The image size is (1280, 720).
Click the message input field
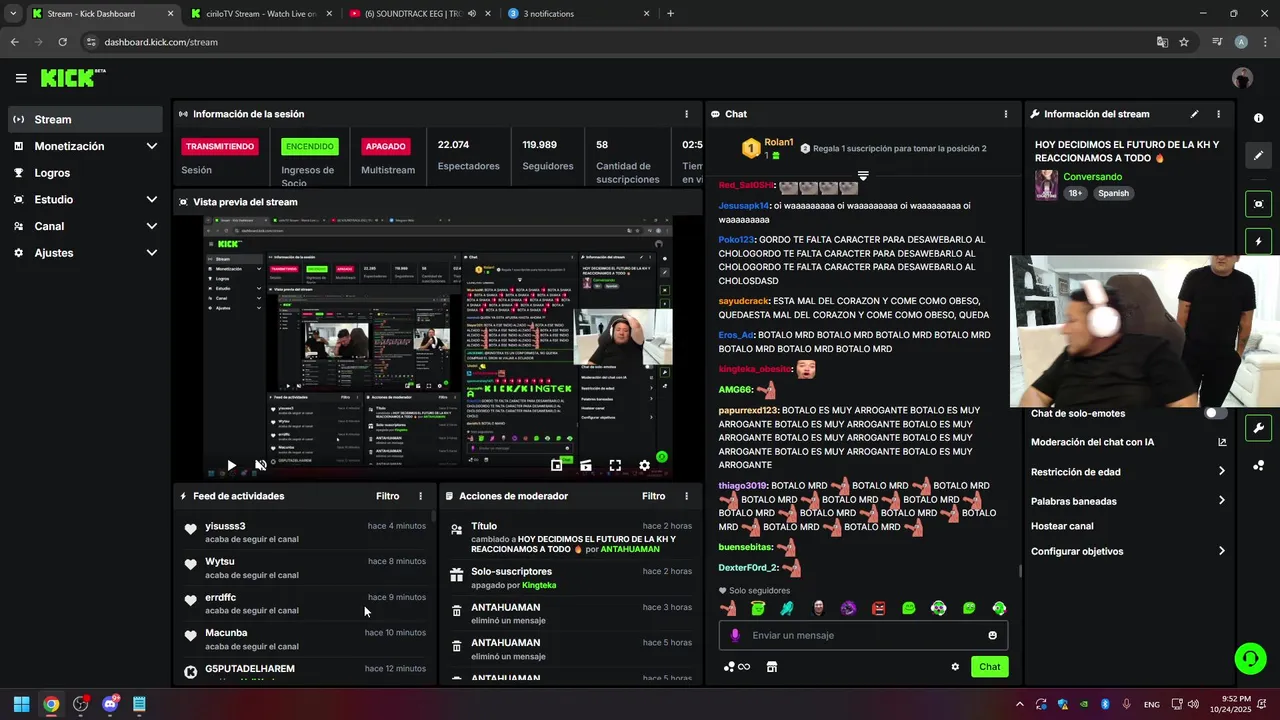pos(863,635)
